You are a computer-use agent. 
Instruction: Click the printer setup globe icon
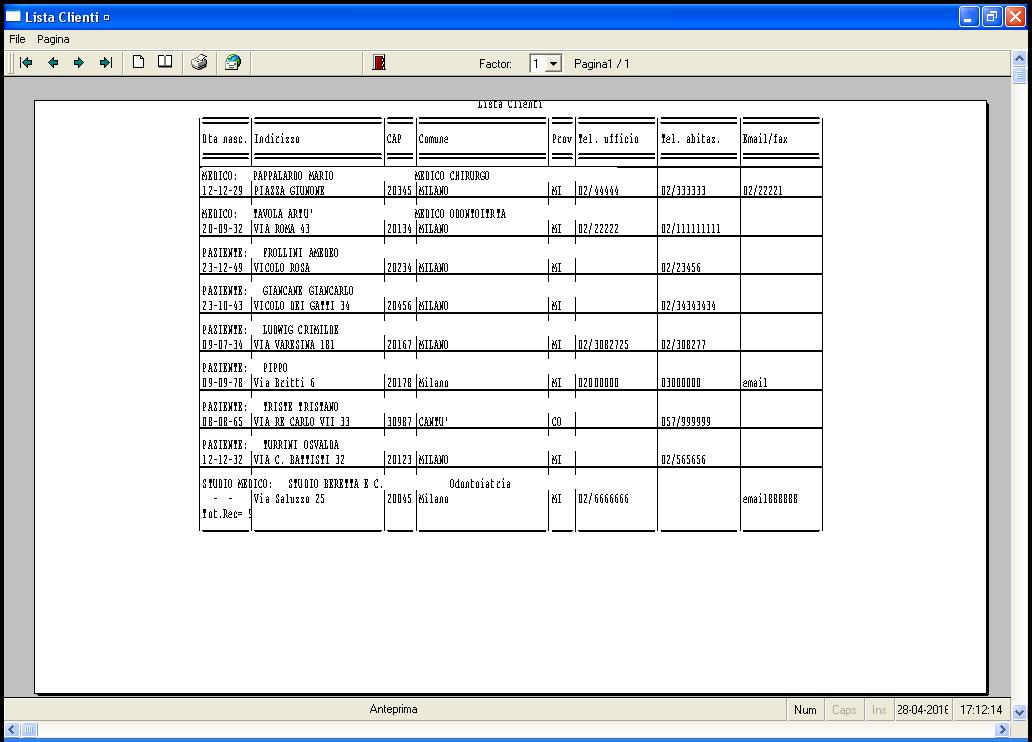(x=232, y=63)
